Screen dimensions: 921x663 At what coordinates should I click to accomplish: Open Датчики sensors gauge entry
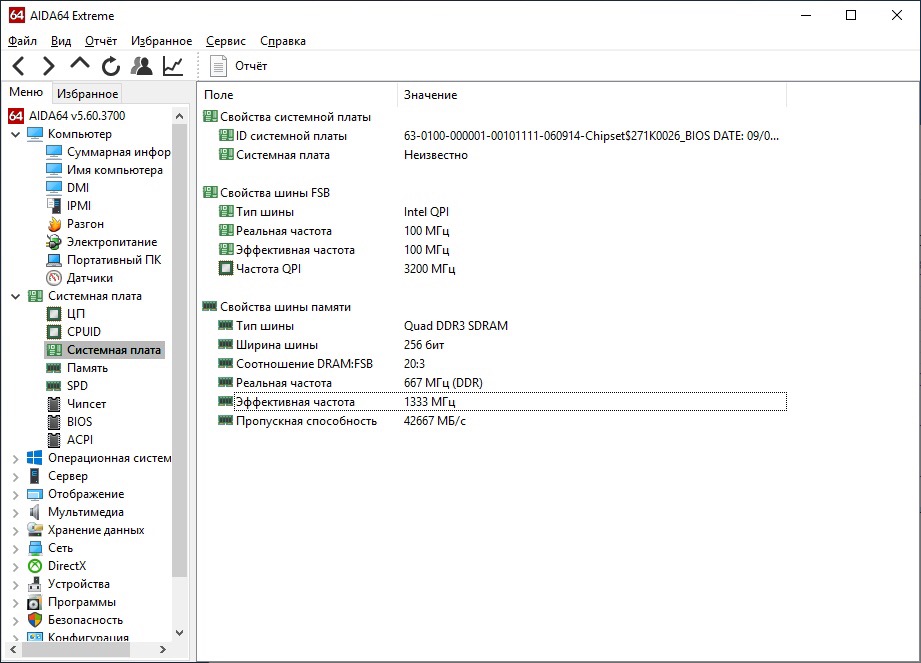[89, 278]
